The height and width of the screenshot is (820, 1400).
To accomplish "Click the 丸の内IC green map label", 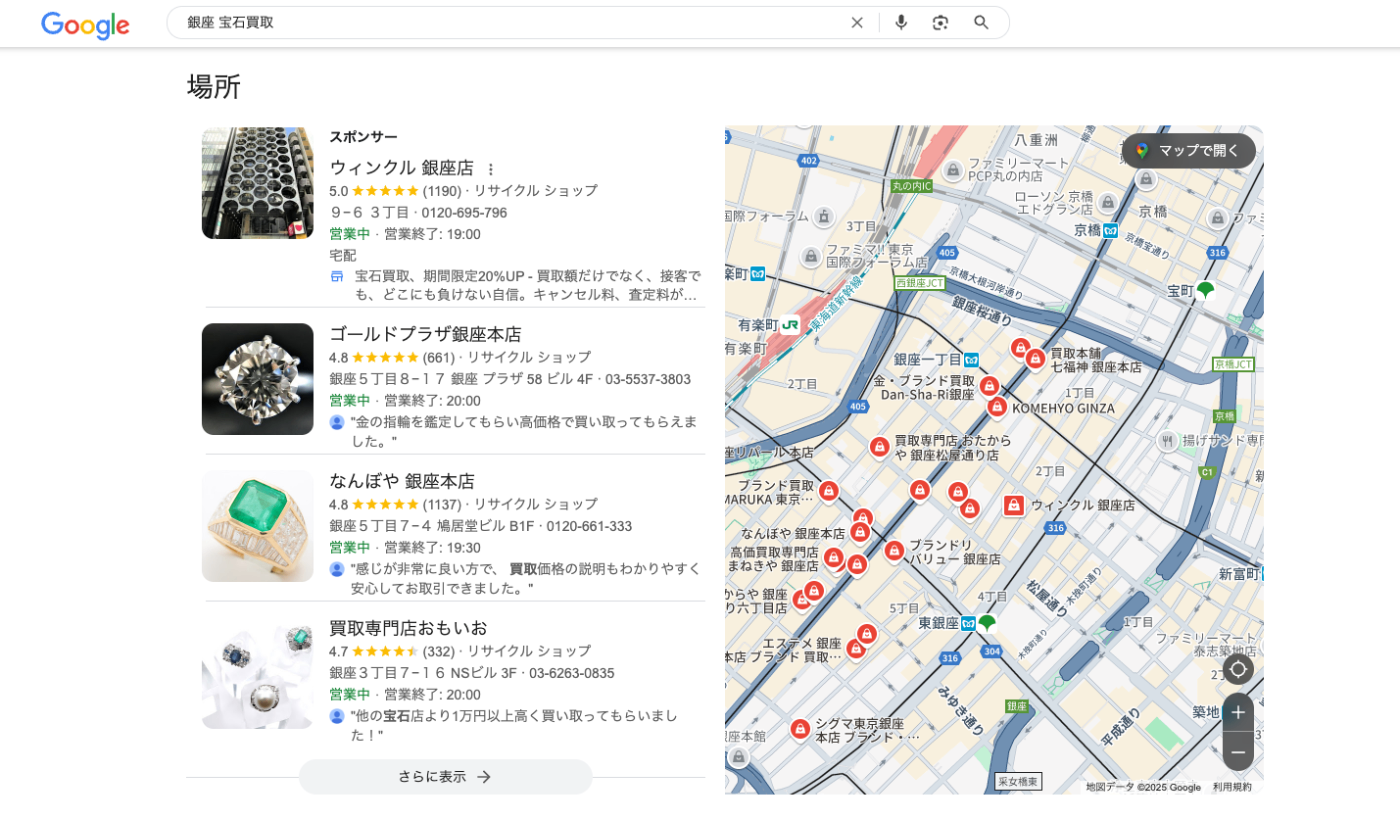I will pyautogui.click(x=912, y=186).
